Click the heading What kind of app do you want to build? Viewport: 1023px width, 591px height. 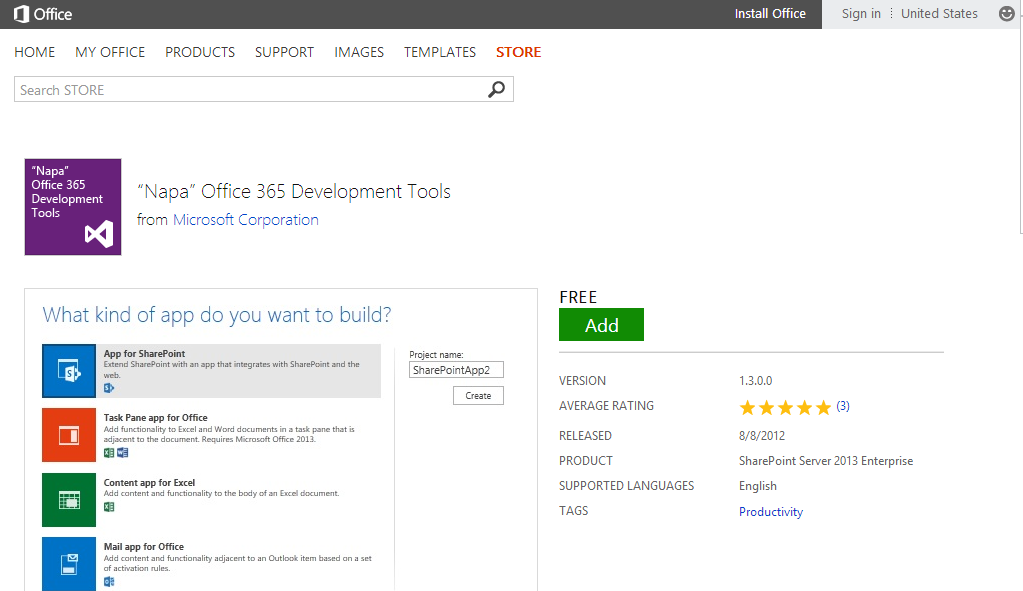click(x=217, y=315)
